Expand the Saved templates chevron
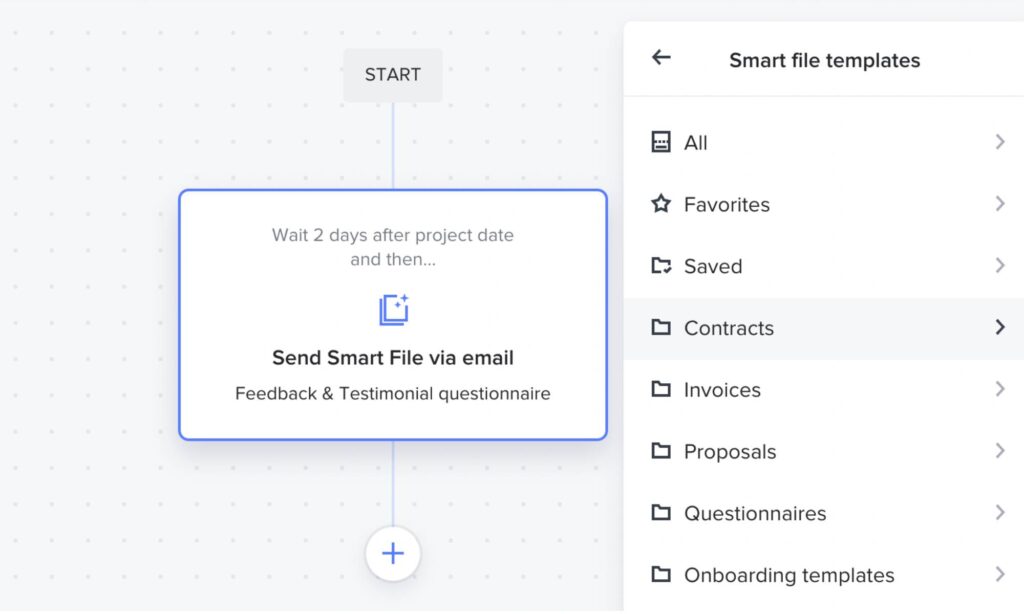The image size is (1024, 614). [1001, 266]
